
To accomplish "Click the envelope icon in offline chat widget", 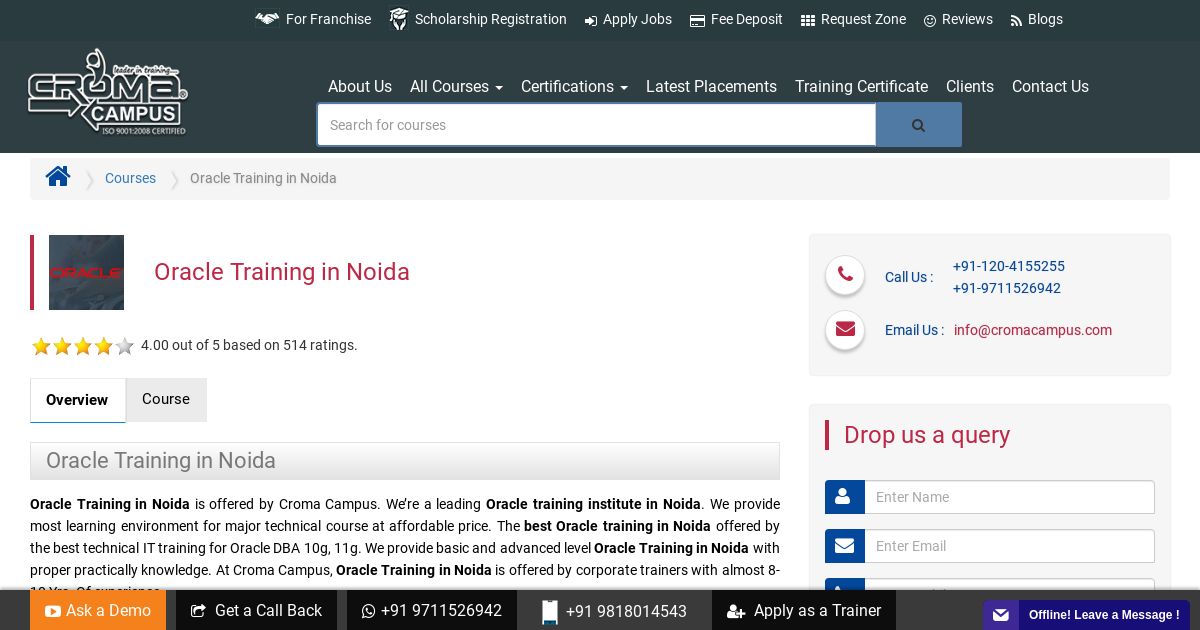I will coord(1001,615).
